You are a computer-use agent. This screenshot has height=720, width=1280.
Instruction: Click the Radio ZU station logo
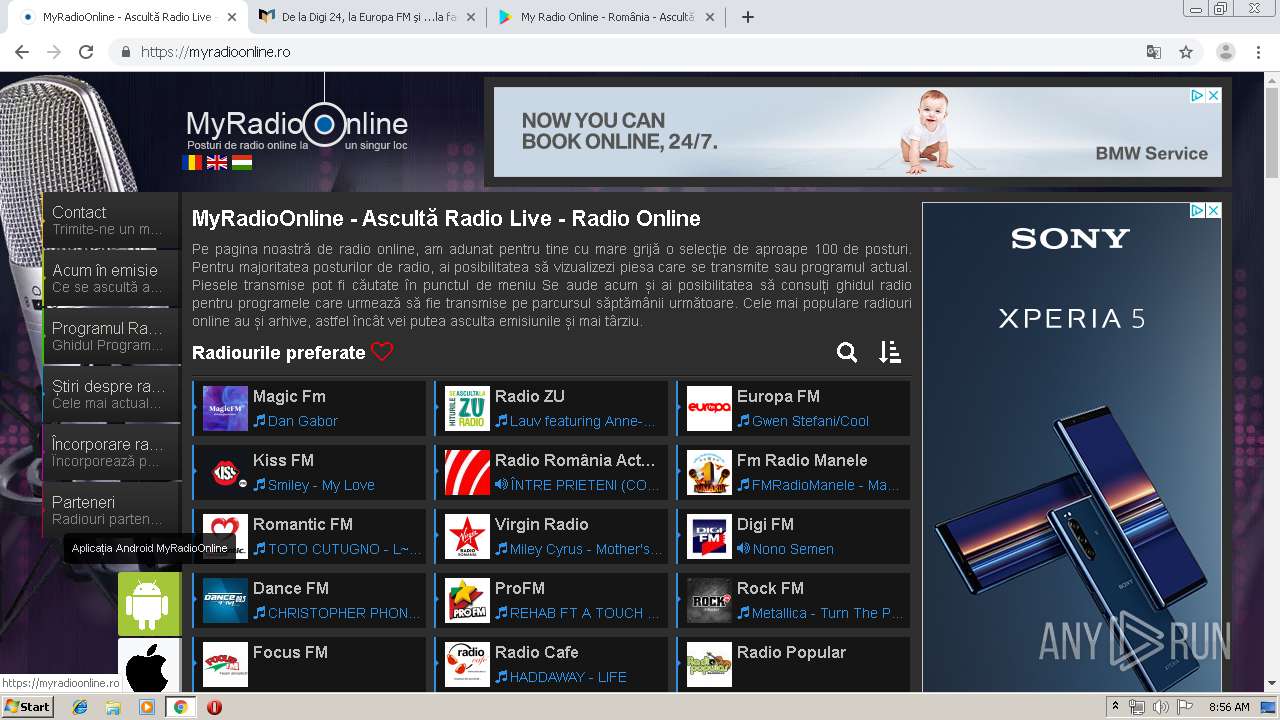467,409
